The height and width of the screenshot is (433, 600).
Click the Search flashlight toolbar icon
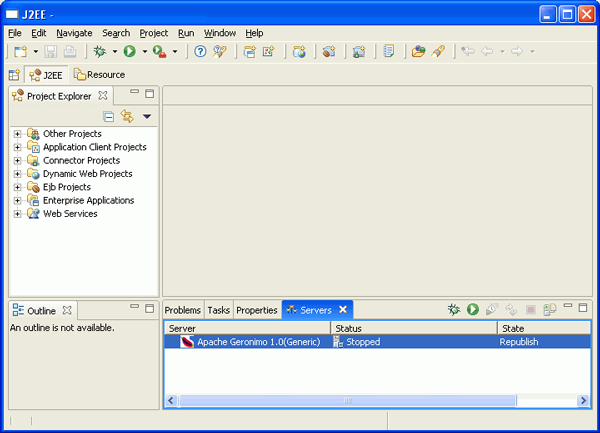point(220,51)
